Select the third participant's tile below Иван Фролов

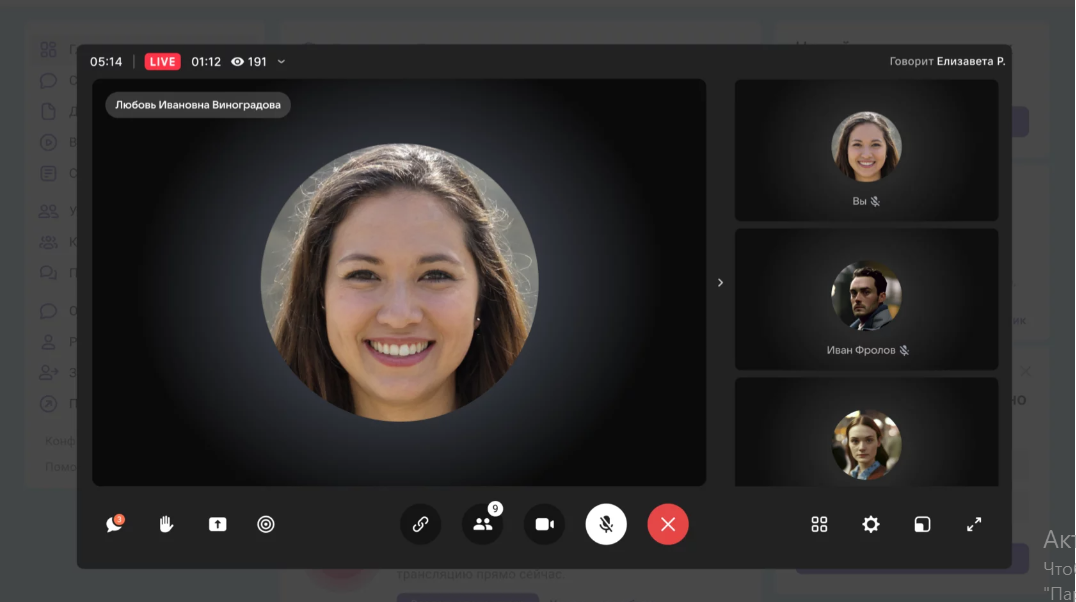pos(867,432)
